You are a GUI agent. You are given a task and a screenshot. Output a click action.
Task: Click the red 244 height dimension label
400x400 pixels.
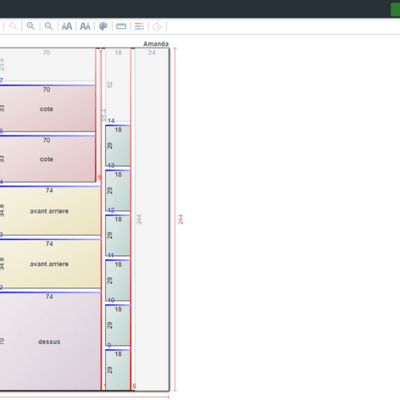click(180, 219)
